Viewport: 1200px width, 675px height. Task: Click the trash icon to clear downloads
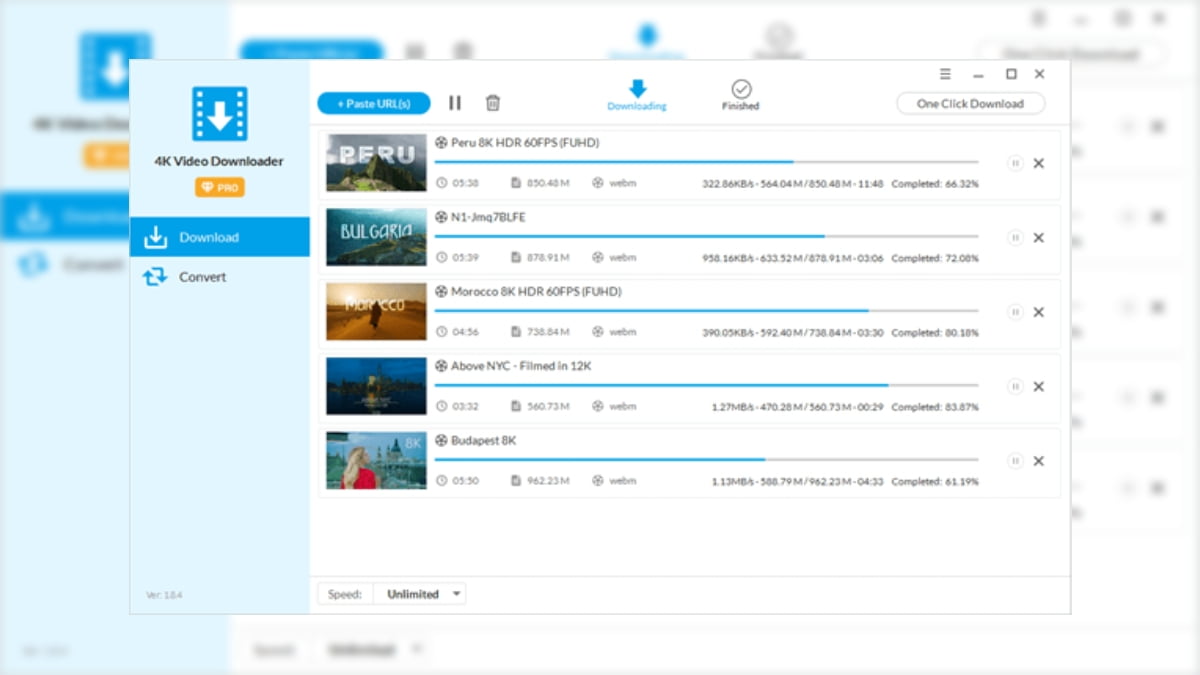click(x=492, y=102)
